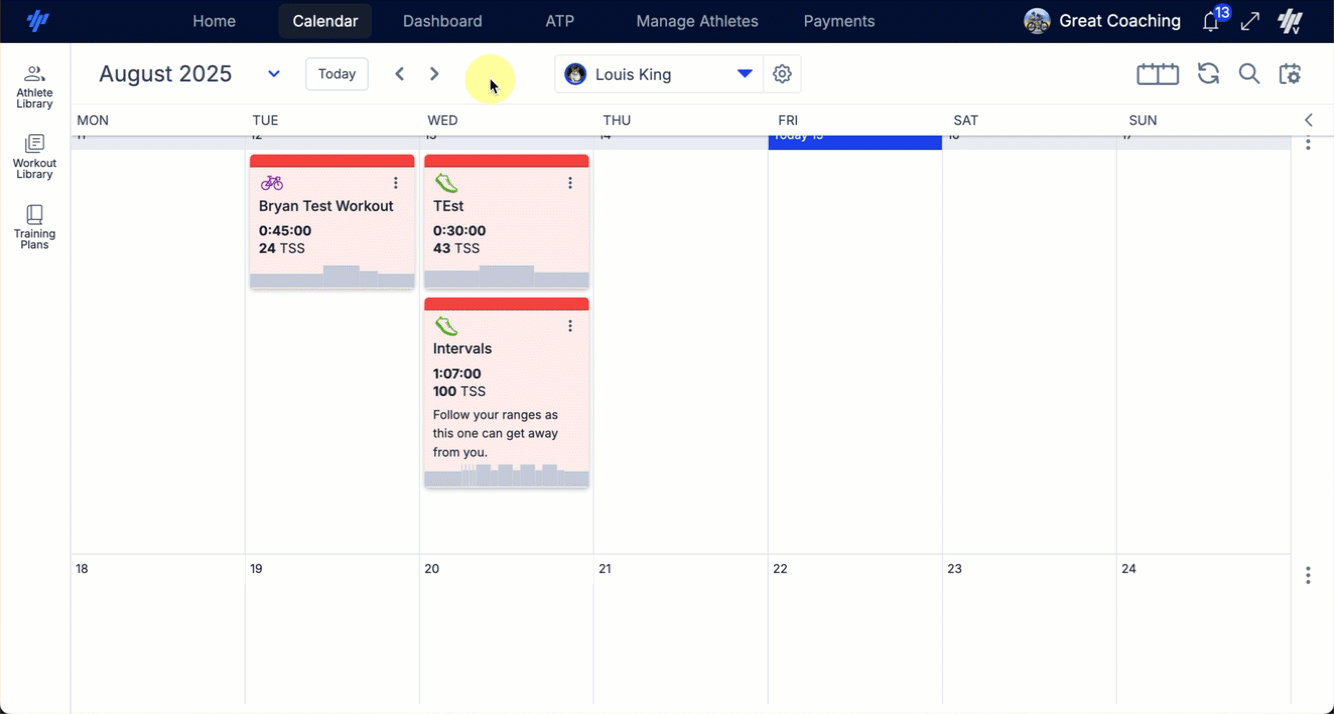Screen dimensions: 1334x714
Task: Go to next week arrow
Action: point(434,74)
